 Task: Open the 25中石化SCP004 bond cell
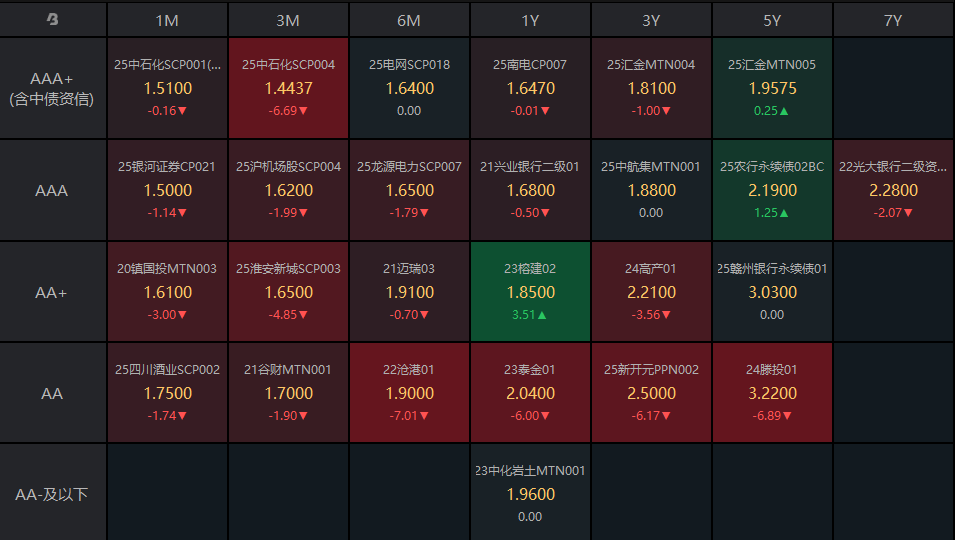(x=288, y=88)
